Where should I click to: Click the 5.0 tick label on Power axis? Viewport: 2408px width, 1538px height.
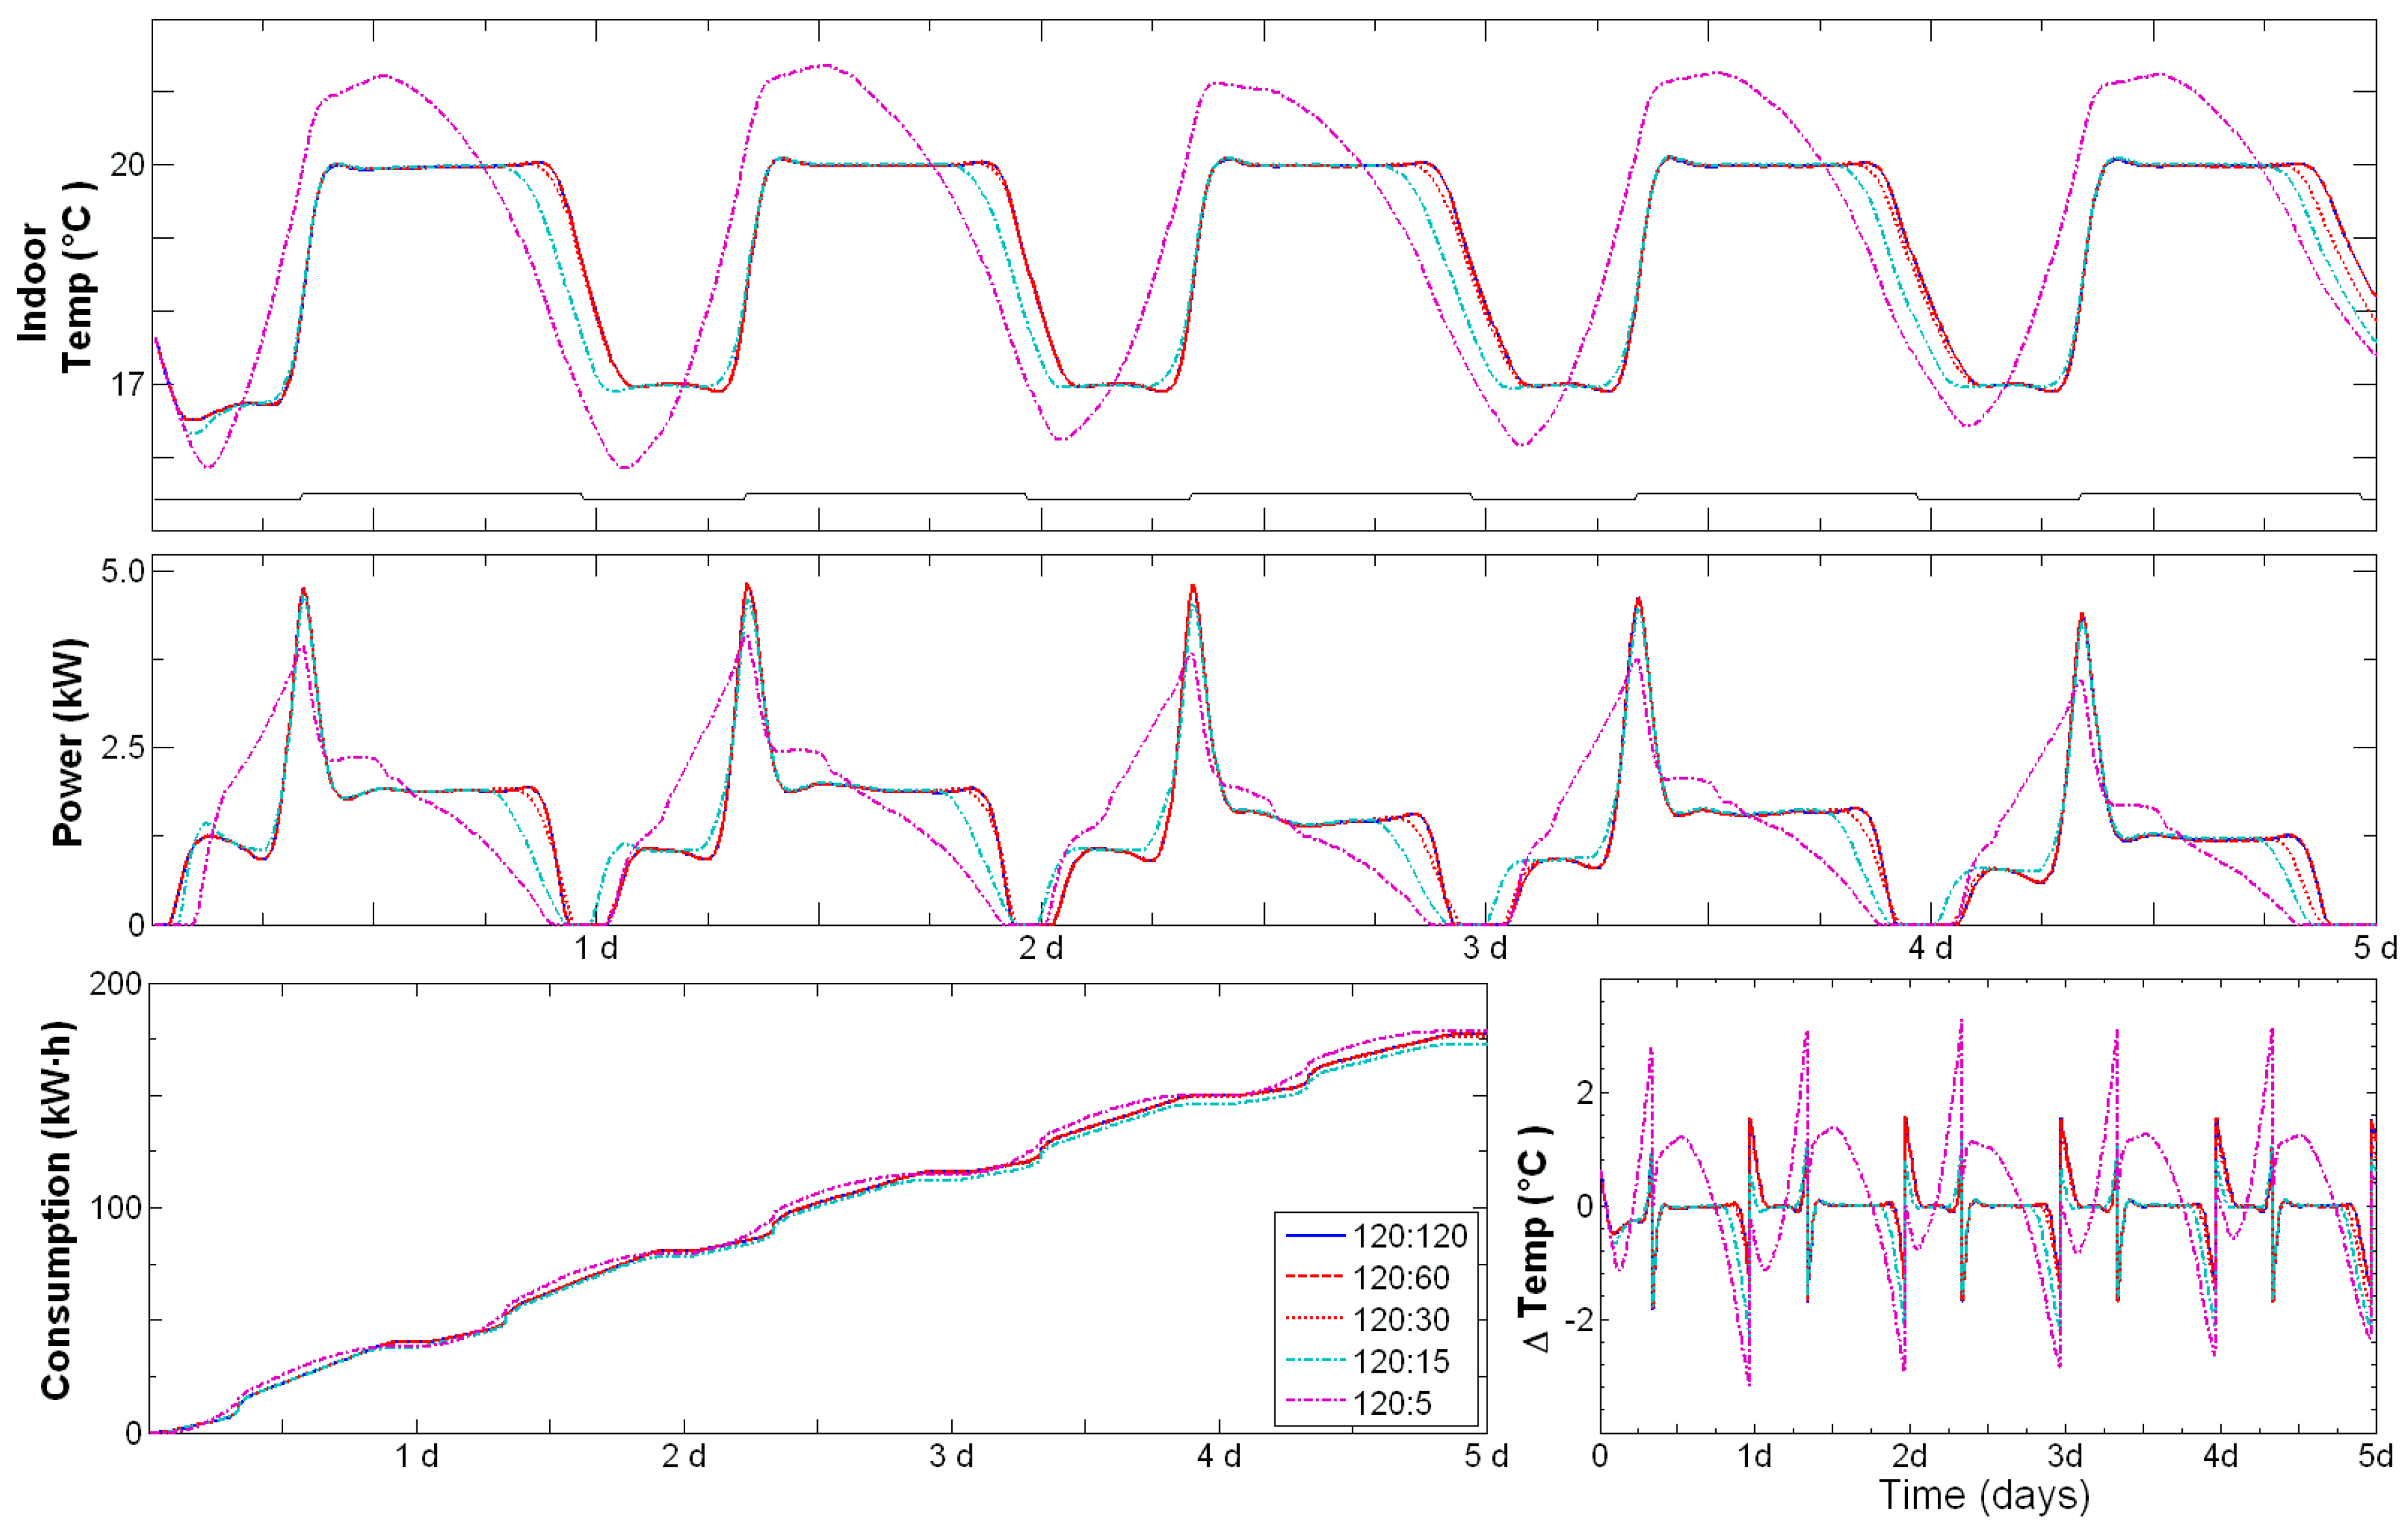pyautogui.click(x=122, y=571)
